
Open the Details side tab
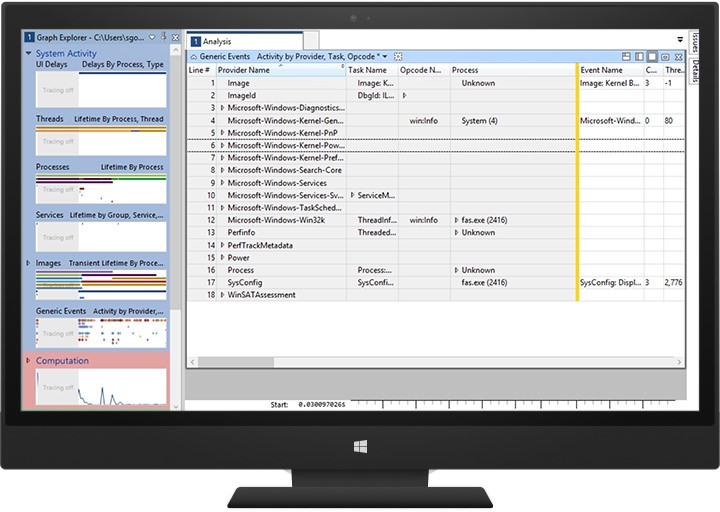(x=695, y=71)
